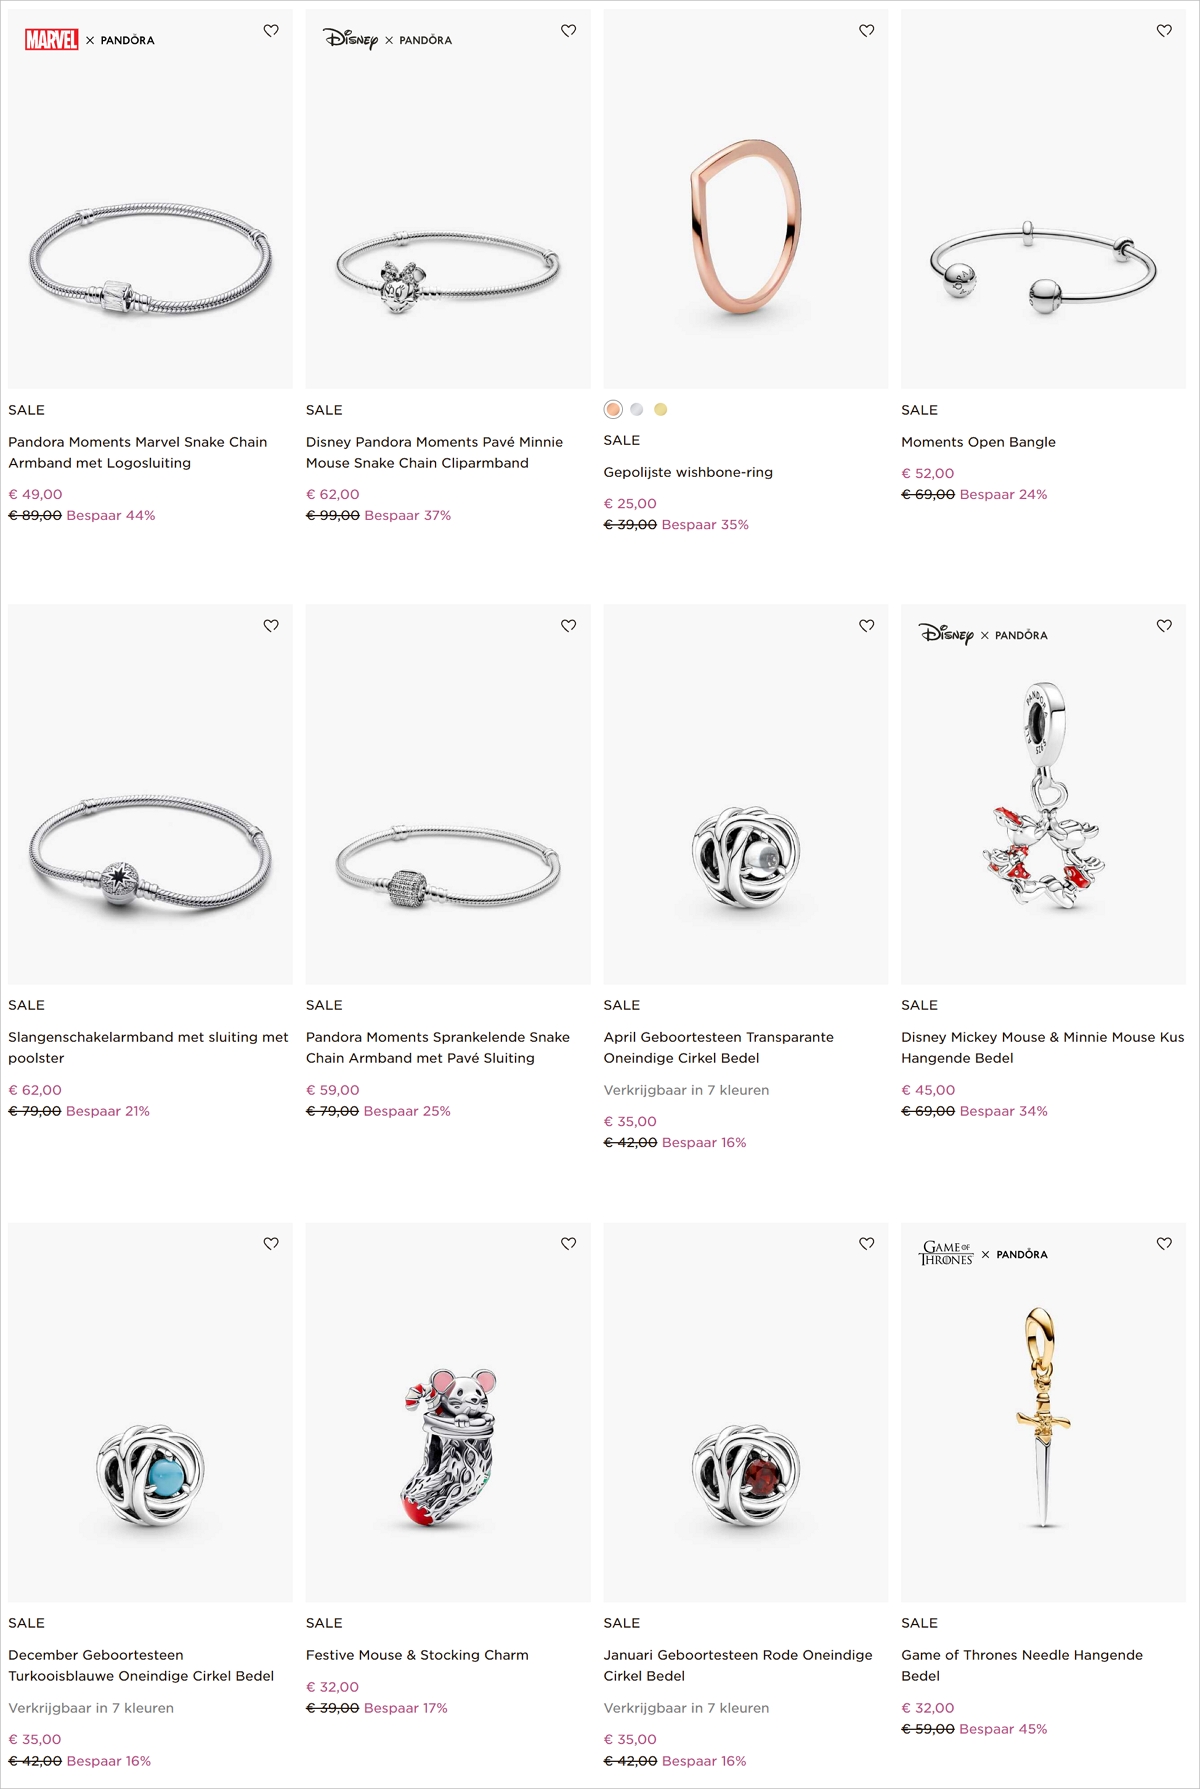Open Moments Open Bangle product title
The image size is (1200, 1789).
[978, 442]
